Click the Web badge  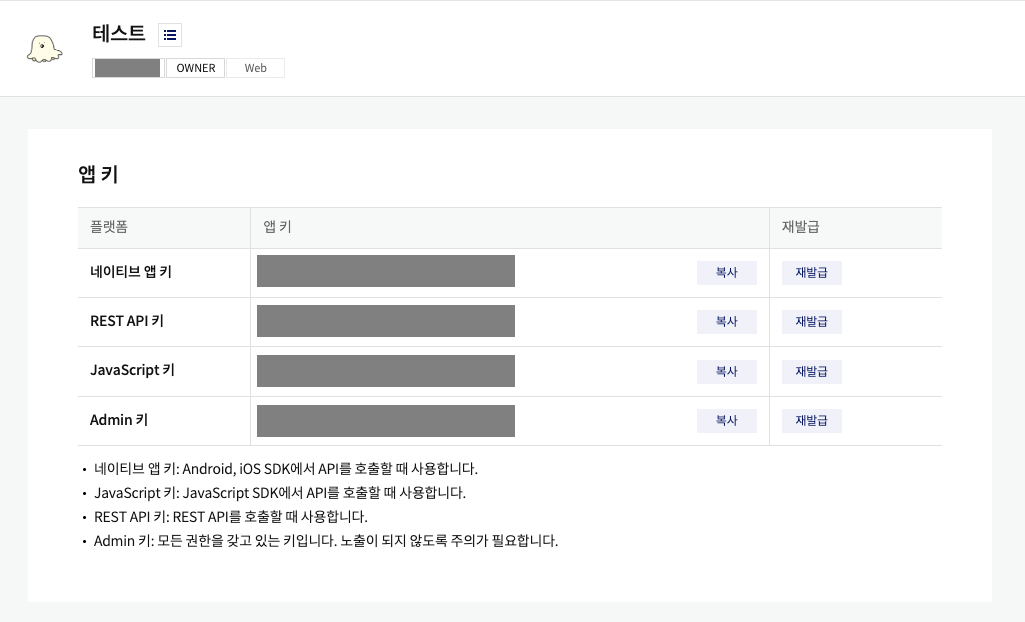[256, 68]
